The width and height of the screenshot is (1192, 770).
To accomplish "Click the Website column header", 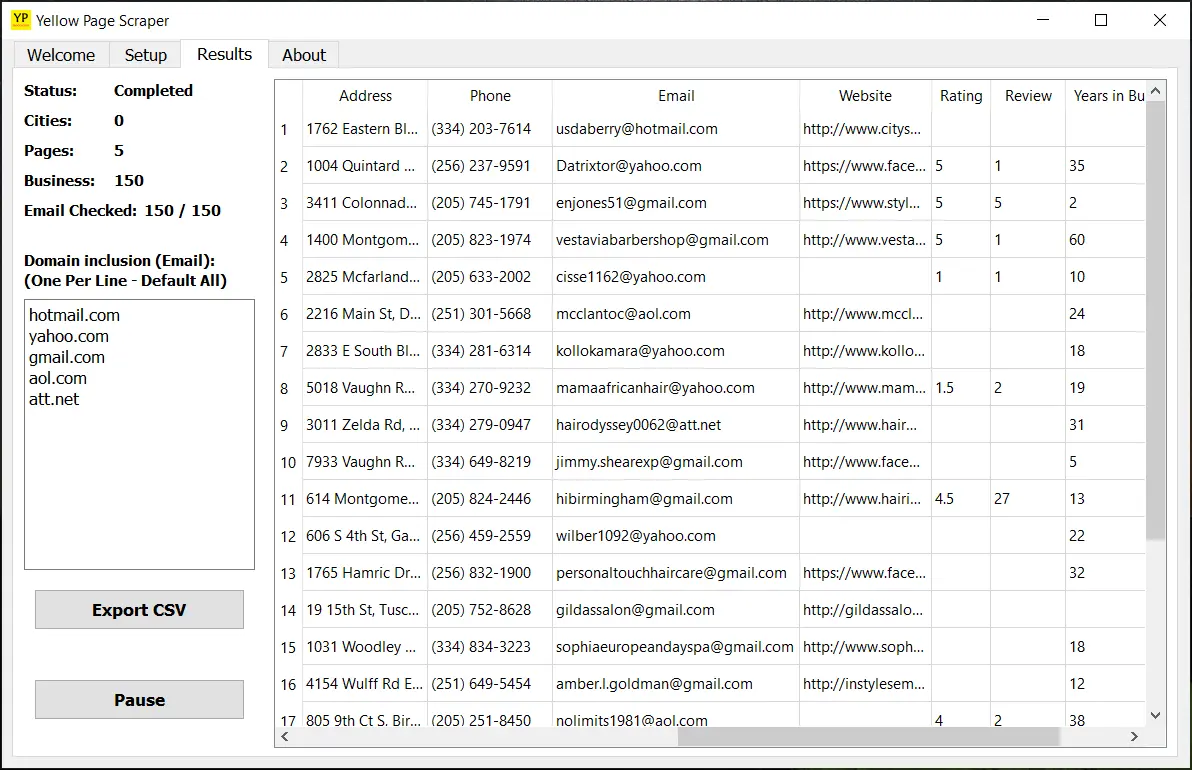I will pyautogui.click(x=865, y=96).
